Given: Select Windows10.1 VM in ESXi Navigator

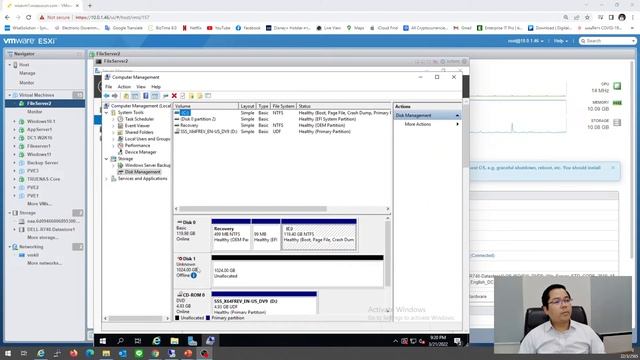Looking at the screenshot, I should pyautogui.click(x=41, y=122).
